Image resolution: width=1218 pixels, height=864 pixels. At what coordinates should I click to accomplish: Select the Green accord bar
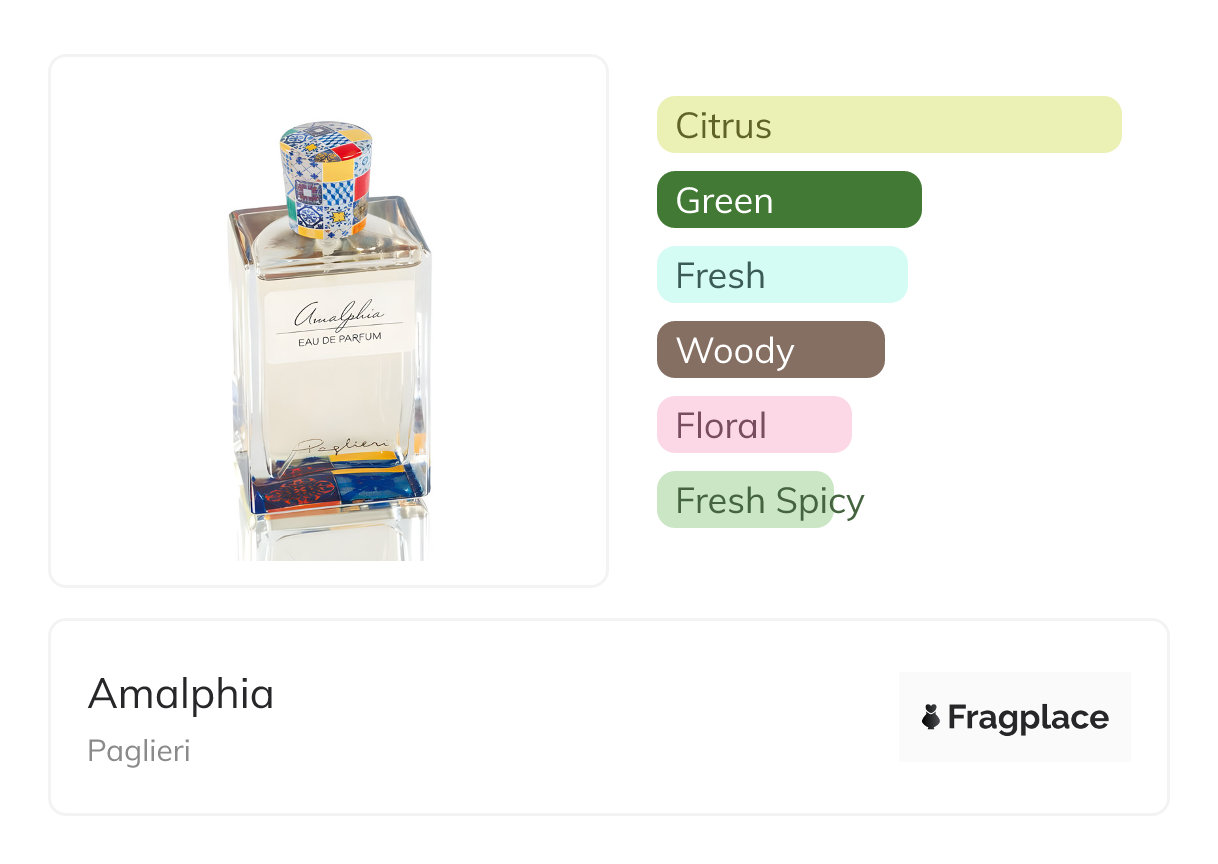click(789, 200)
